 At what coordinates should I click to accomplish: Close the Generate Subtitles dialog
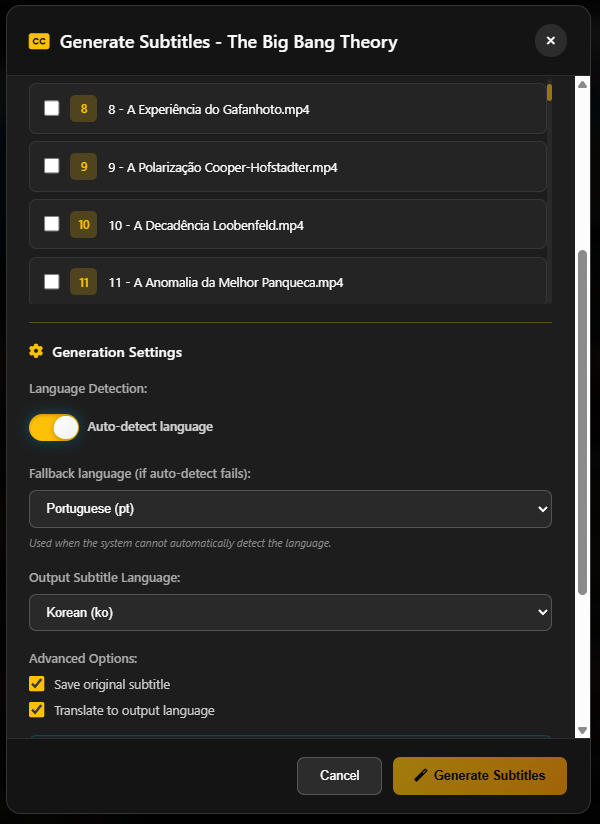551,40
